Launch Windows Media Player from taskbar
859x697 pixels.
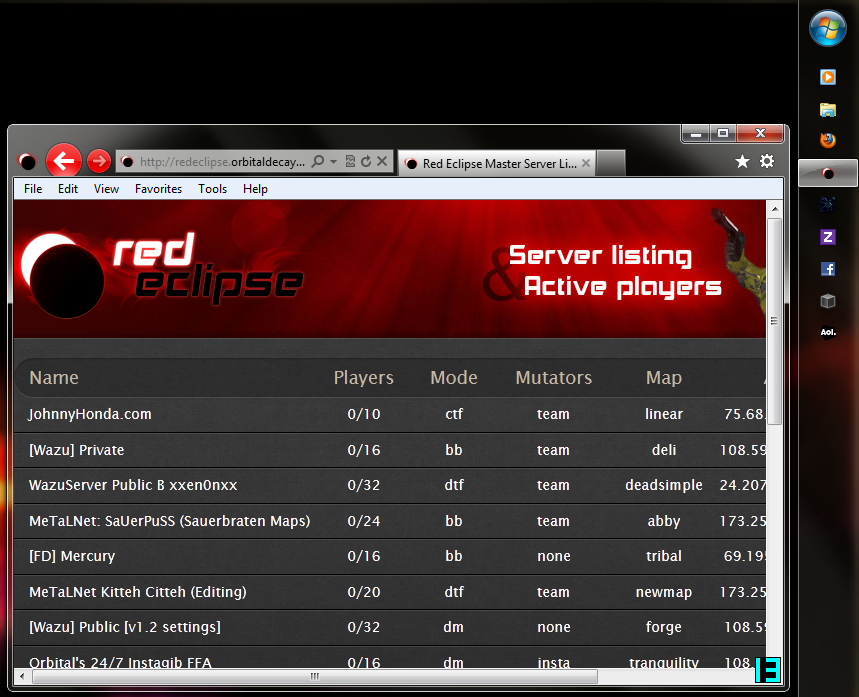click(828, 77)
